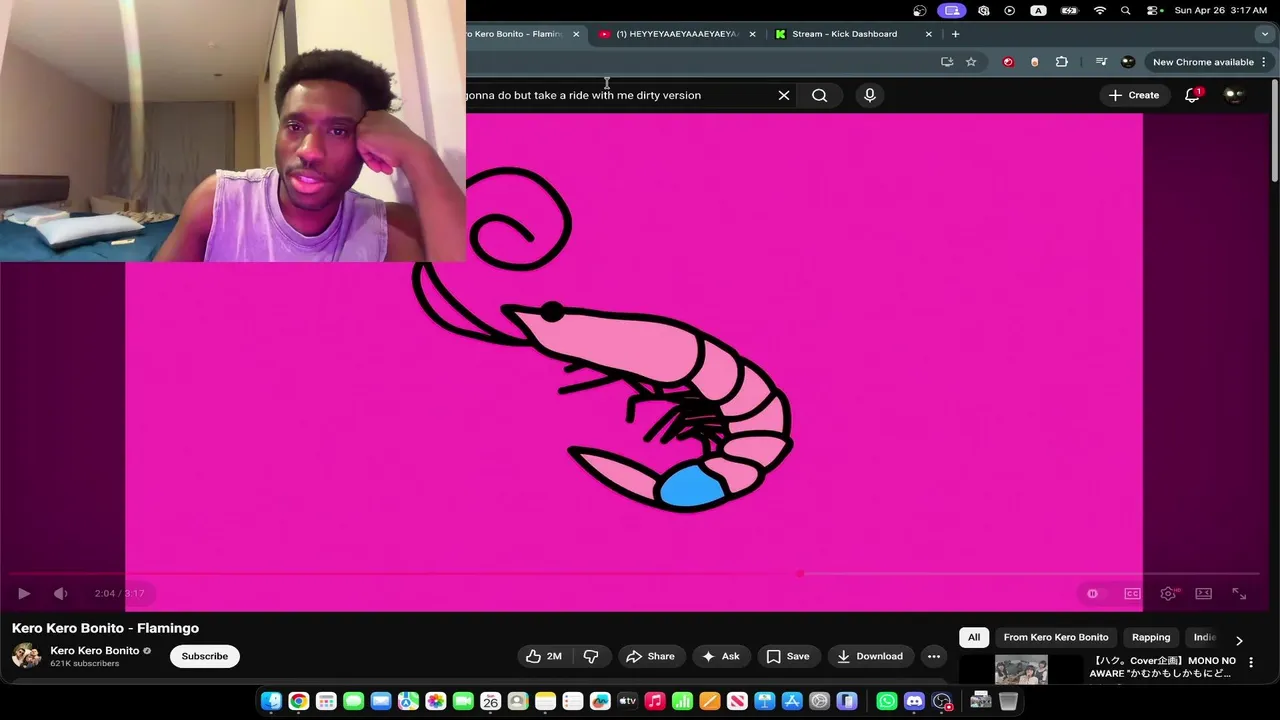Open the Kero Kero Bonito channel avatar
The image size is (1280, 720).
pos(26,656)
